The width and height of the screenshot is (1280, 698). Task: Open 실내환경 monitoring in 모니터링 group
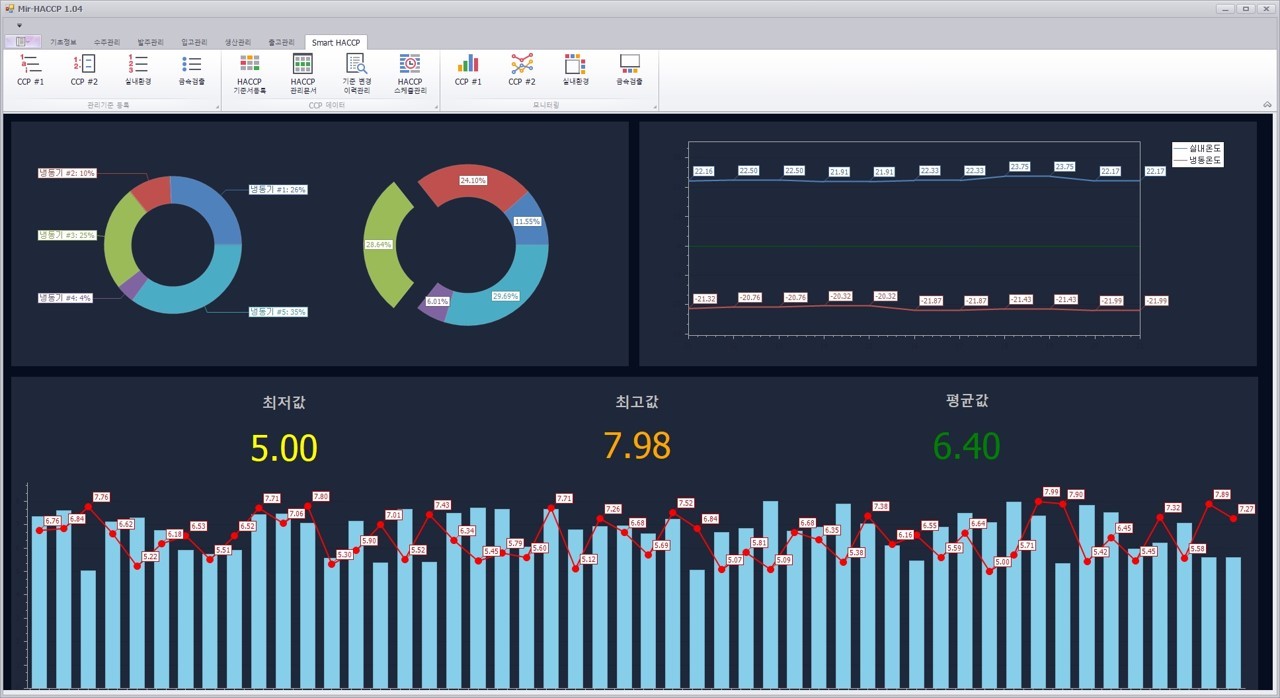coord(575,70)
